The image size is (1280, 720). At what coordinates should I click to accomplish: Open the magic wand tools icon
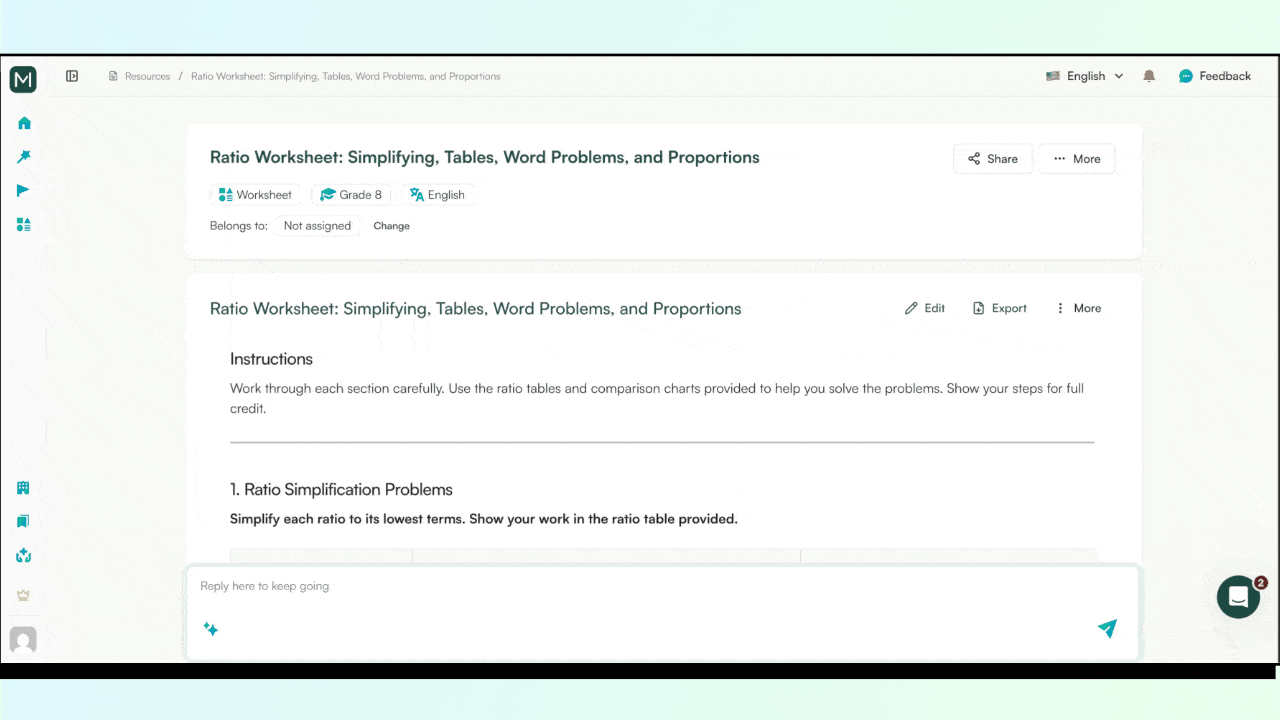coord(24,157)
